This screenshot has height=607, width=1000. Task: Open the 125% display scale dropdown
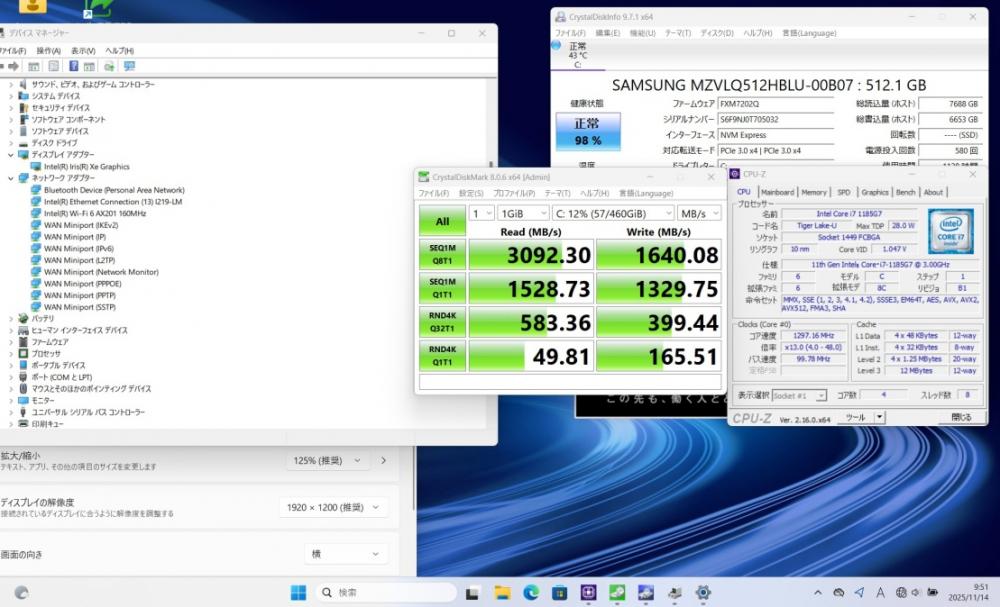point(329,461)
